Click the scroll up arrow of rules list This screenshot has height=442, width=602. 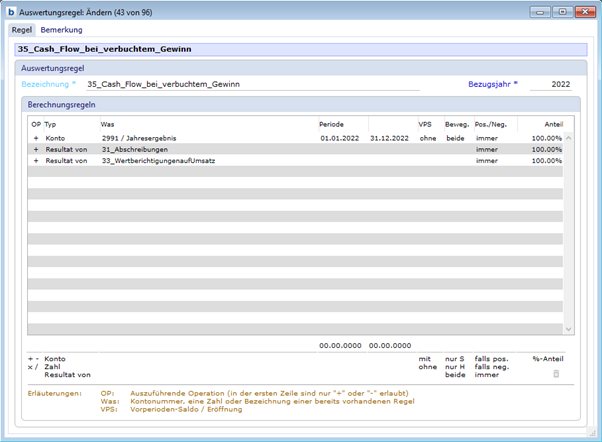point(569,138)
